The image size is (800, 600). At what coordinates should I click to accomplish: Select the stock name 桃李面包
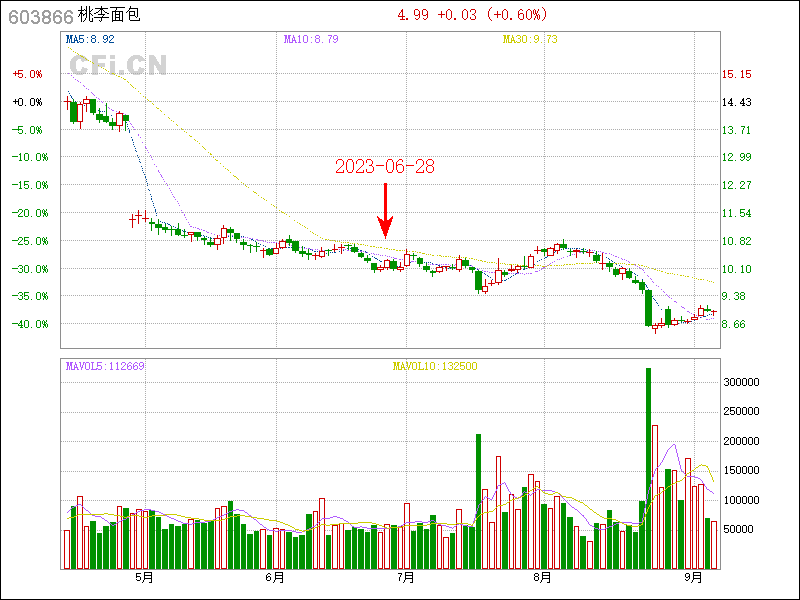(109, 15)
